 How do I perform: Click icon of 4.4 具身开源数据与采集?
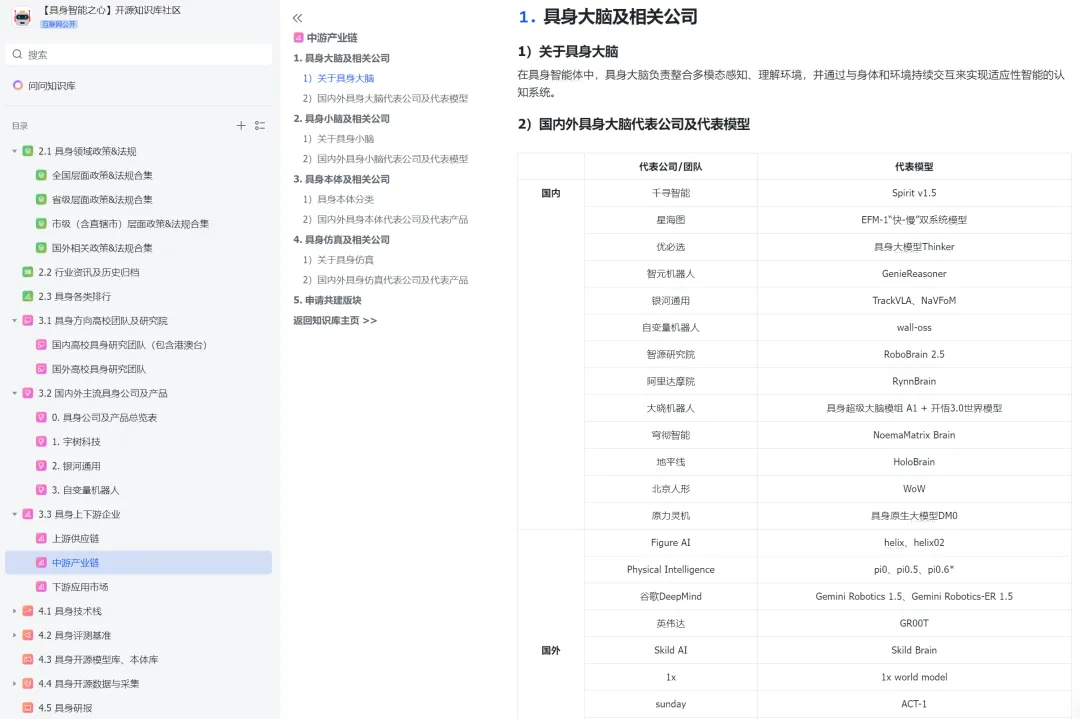pos(28,683)
